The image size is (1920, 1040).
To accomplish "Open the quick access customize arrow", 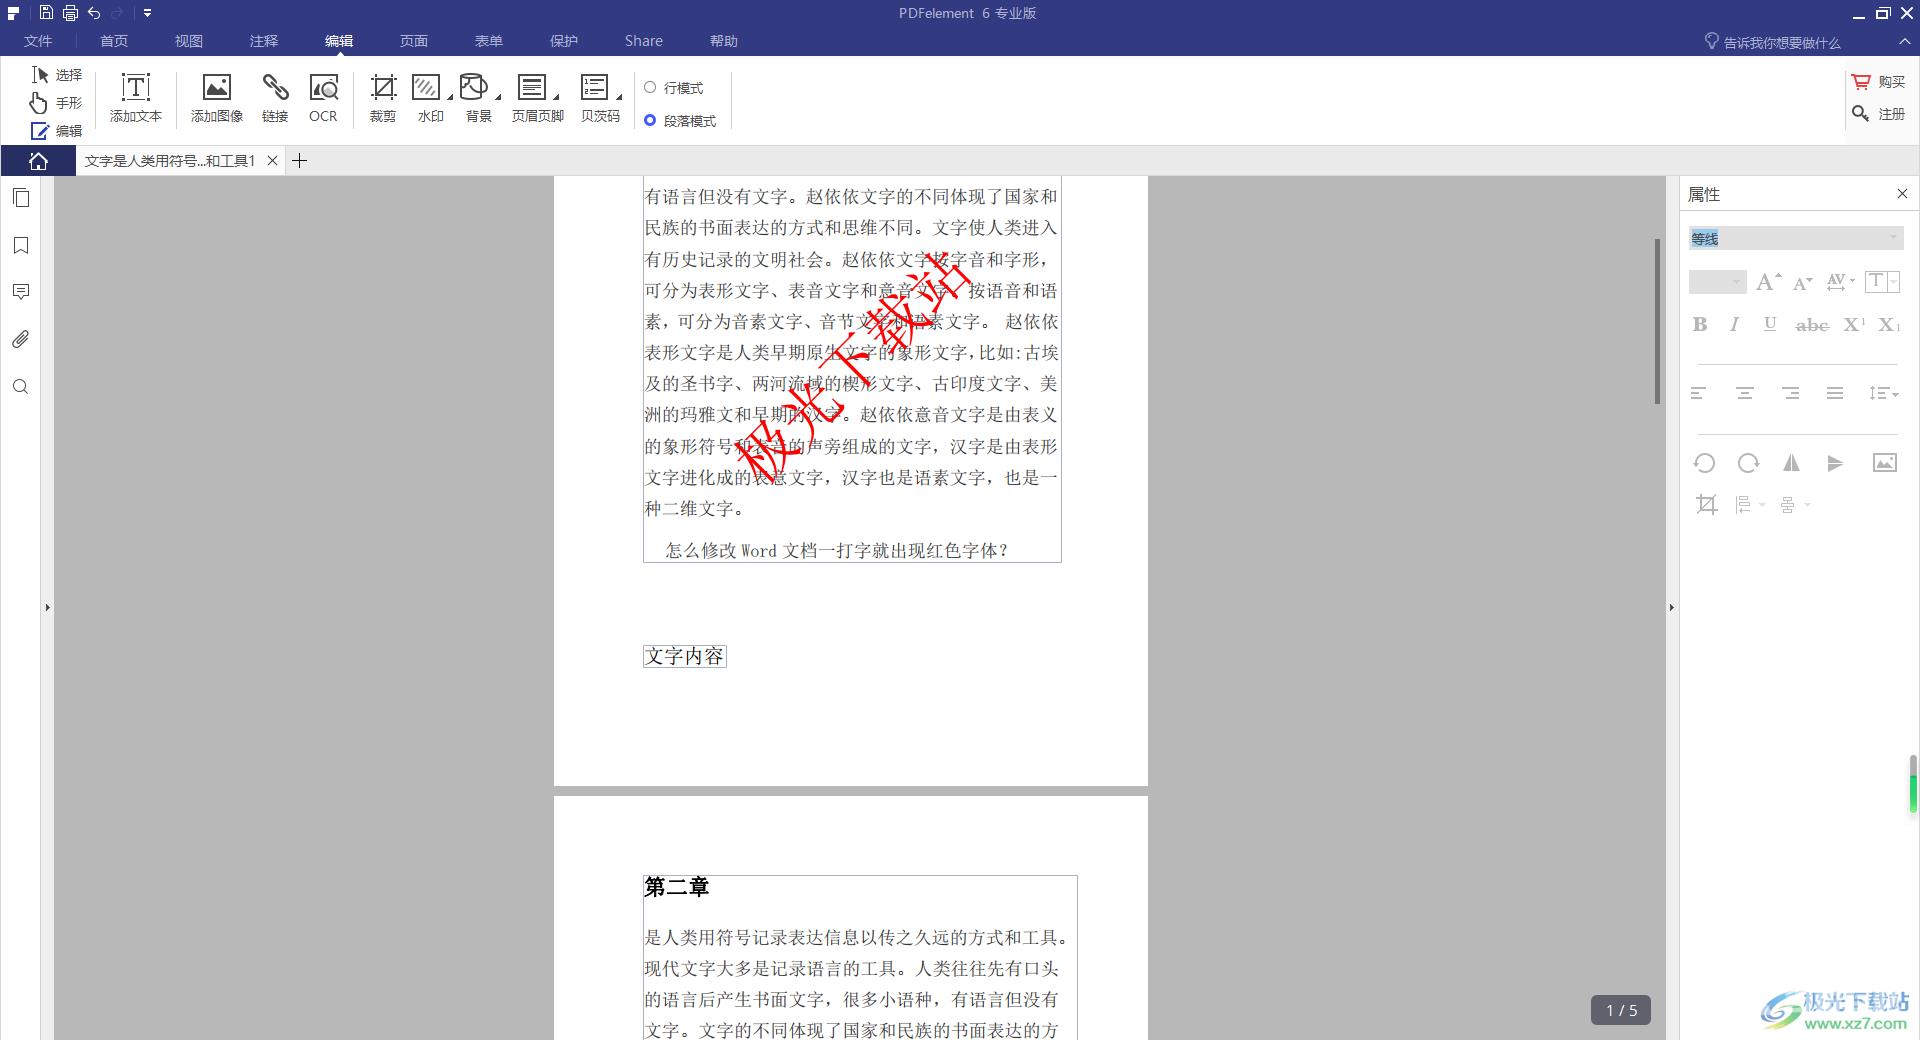I will (147, 13).
